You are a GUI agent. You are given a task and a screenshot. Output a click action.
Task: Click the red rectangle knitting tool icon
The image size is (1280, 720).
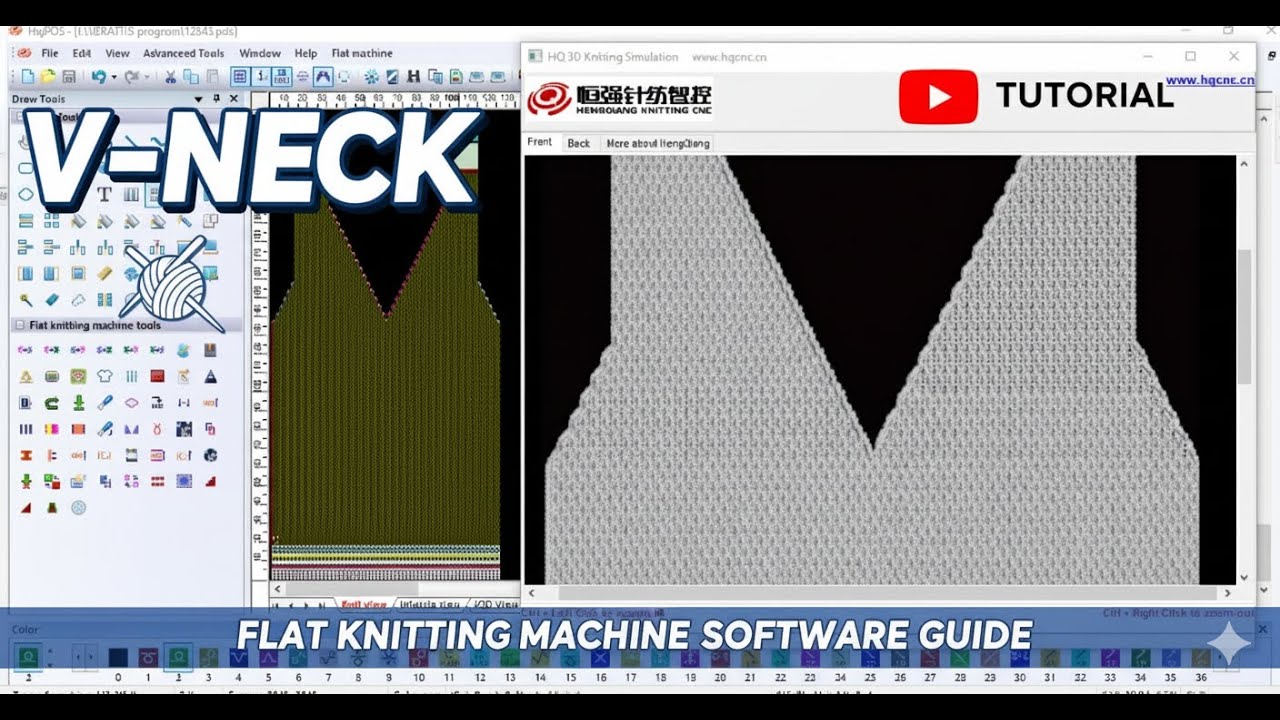158,376
